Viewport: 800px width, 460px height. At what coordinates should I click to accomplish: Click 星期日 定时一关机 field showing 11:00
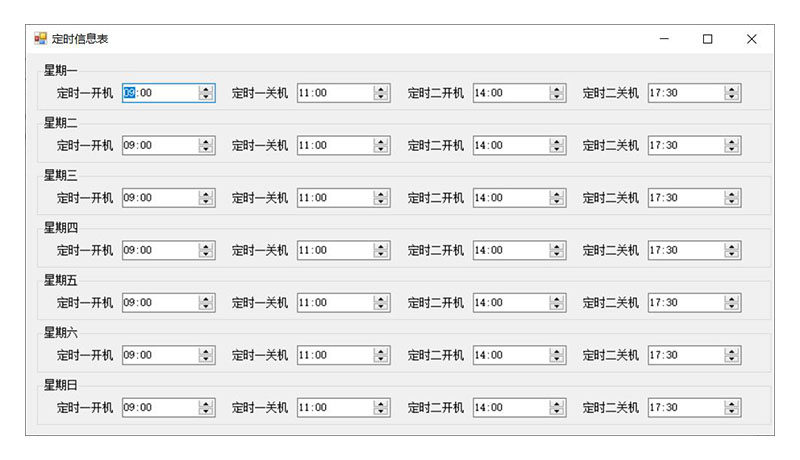point(343,408)
